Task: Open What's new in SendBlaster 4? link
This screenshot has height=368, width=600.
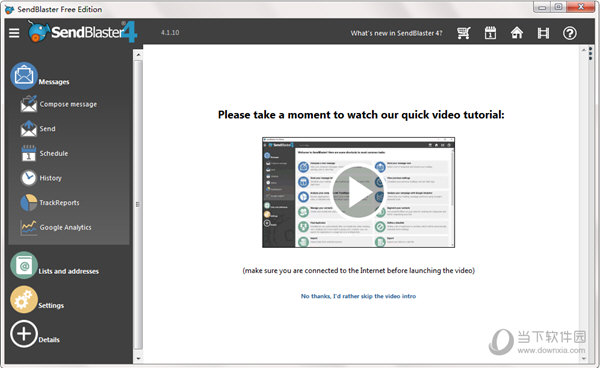Action: (396, 33)
